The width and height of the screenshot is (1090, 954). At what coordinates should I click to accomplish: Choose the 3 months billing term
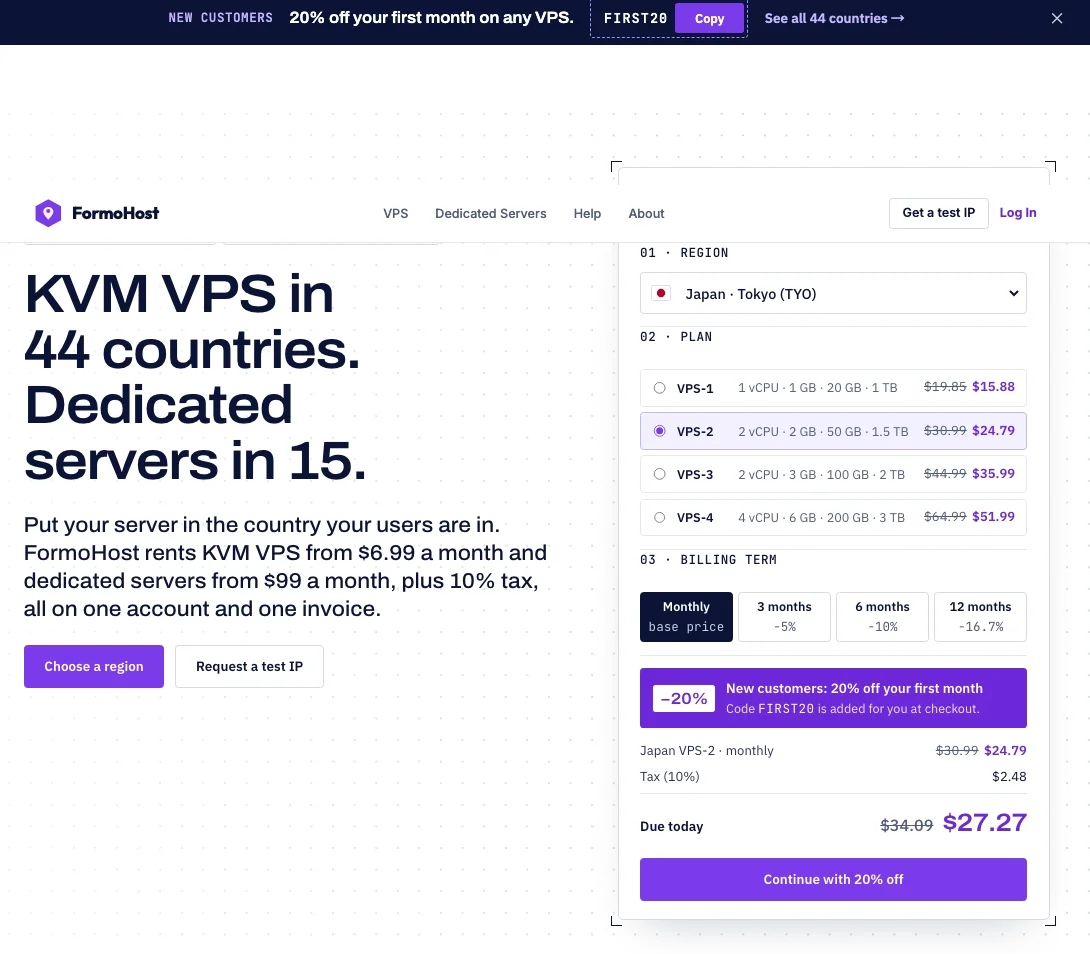[x=784, y=617]
